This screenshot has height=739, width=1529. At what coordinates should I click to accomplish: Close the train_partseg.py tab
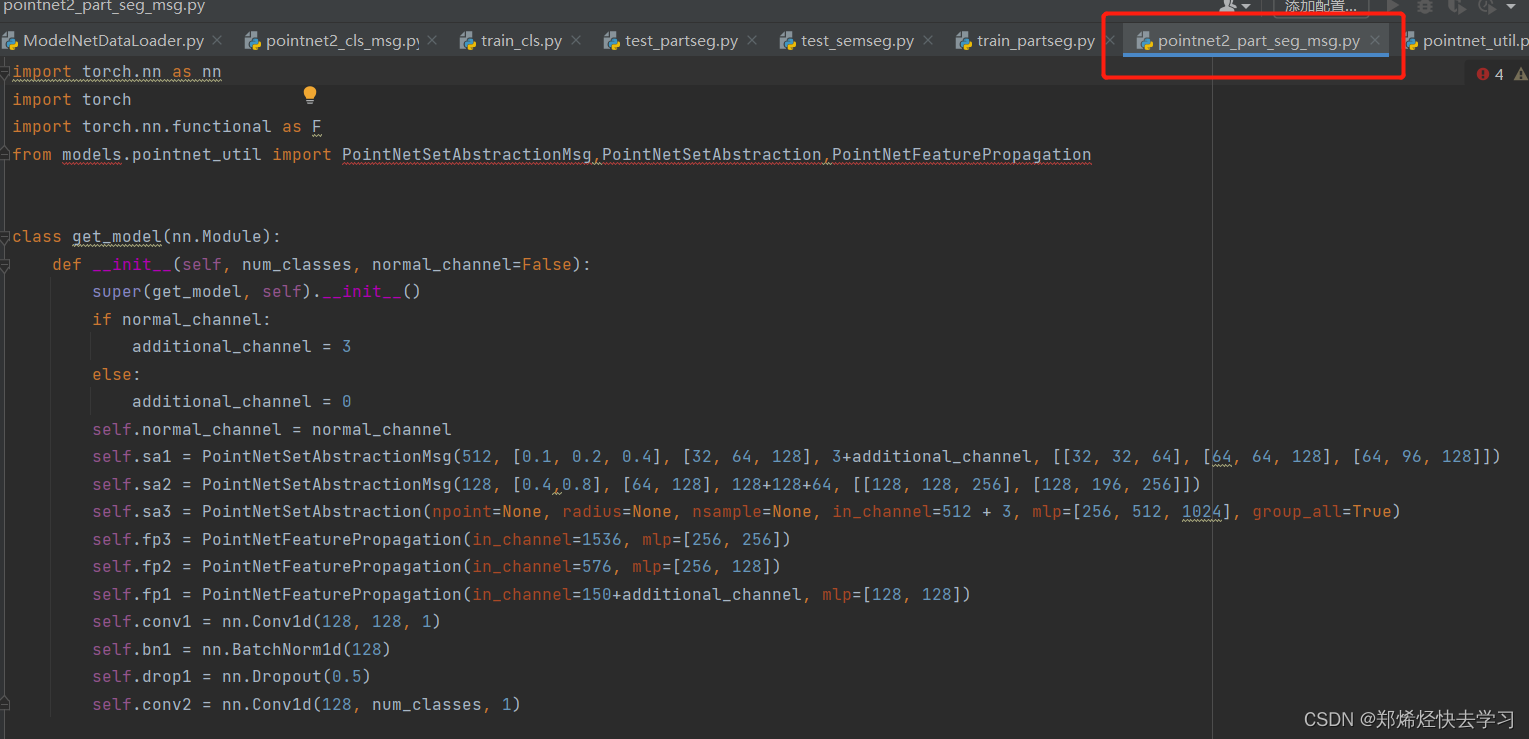click(1109, 41)
